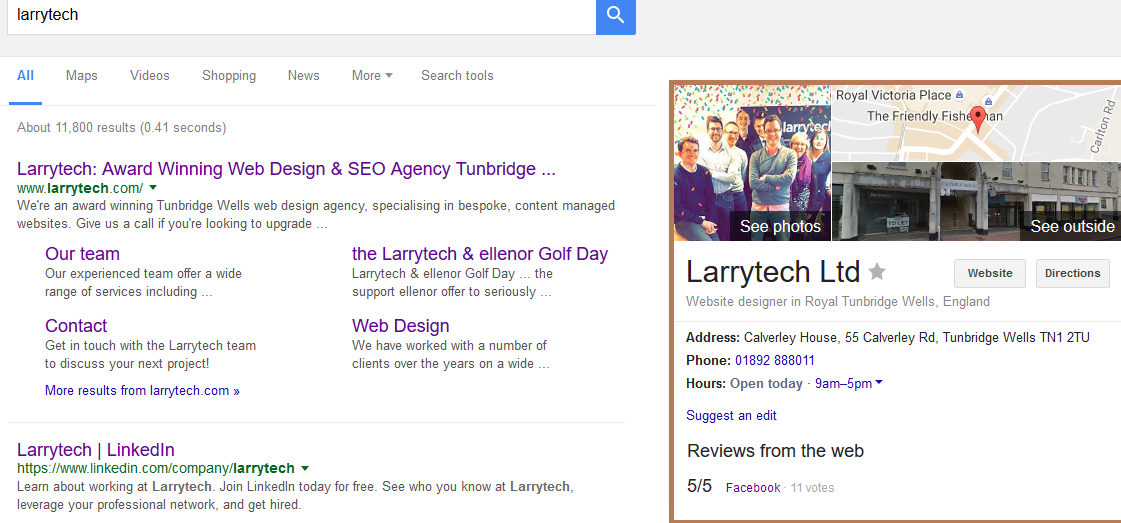Click Suggest an edit link

[x=731, y=415]
